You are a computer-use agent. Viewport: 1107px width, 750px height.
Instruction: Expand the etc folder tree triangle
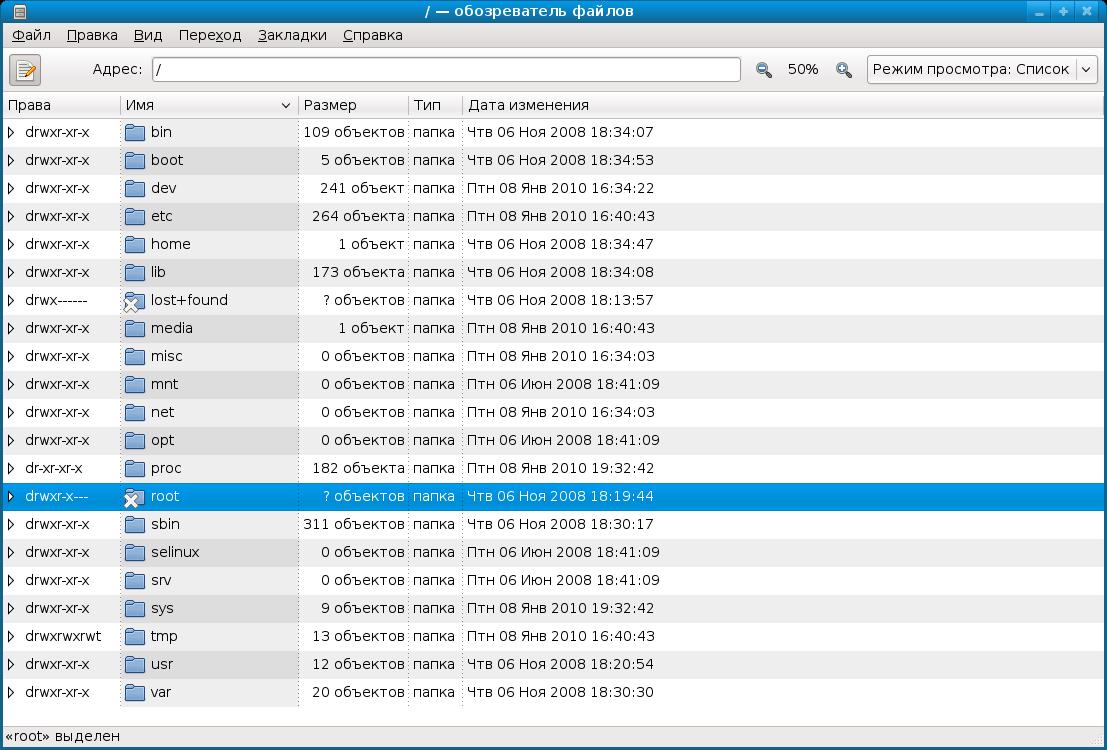pyautogui.click(x=11, y=216)
